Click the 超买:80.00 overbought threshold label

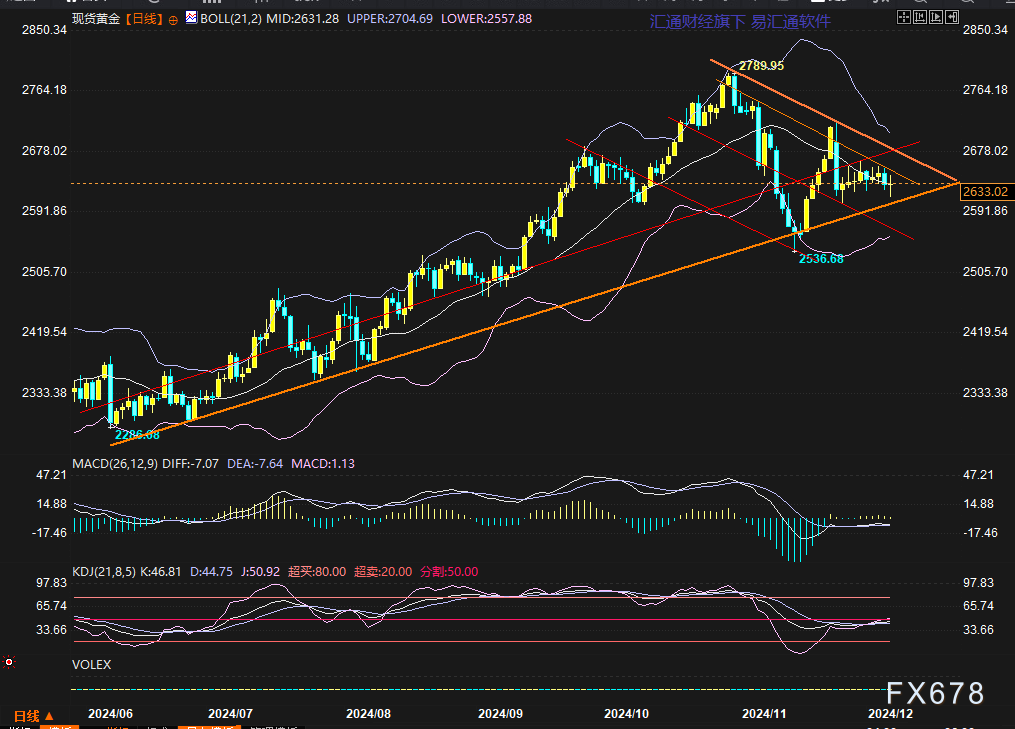[x=317, y=572]
